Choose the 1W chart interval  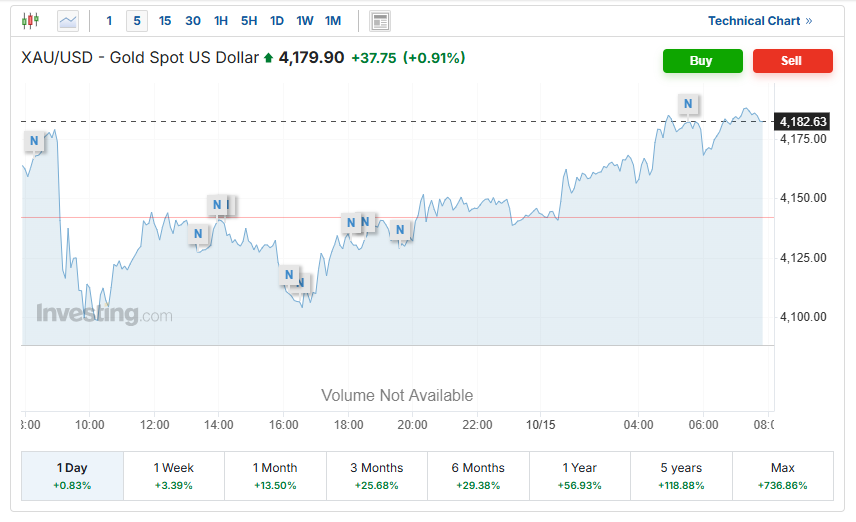pos(305,21)
